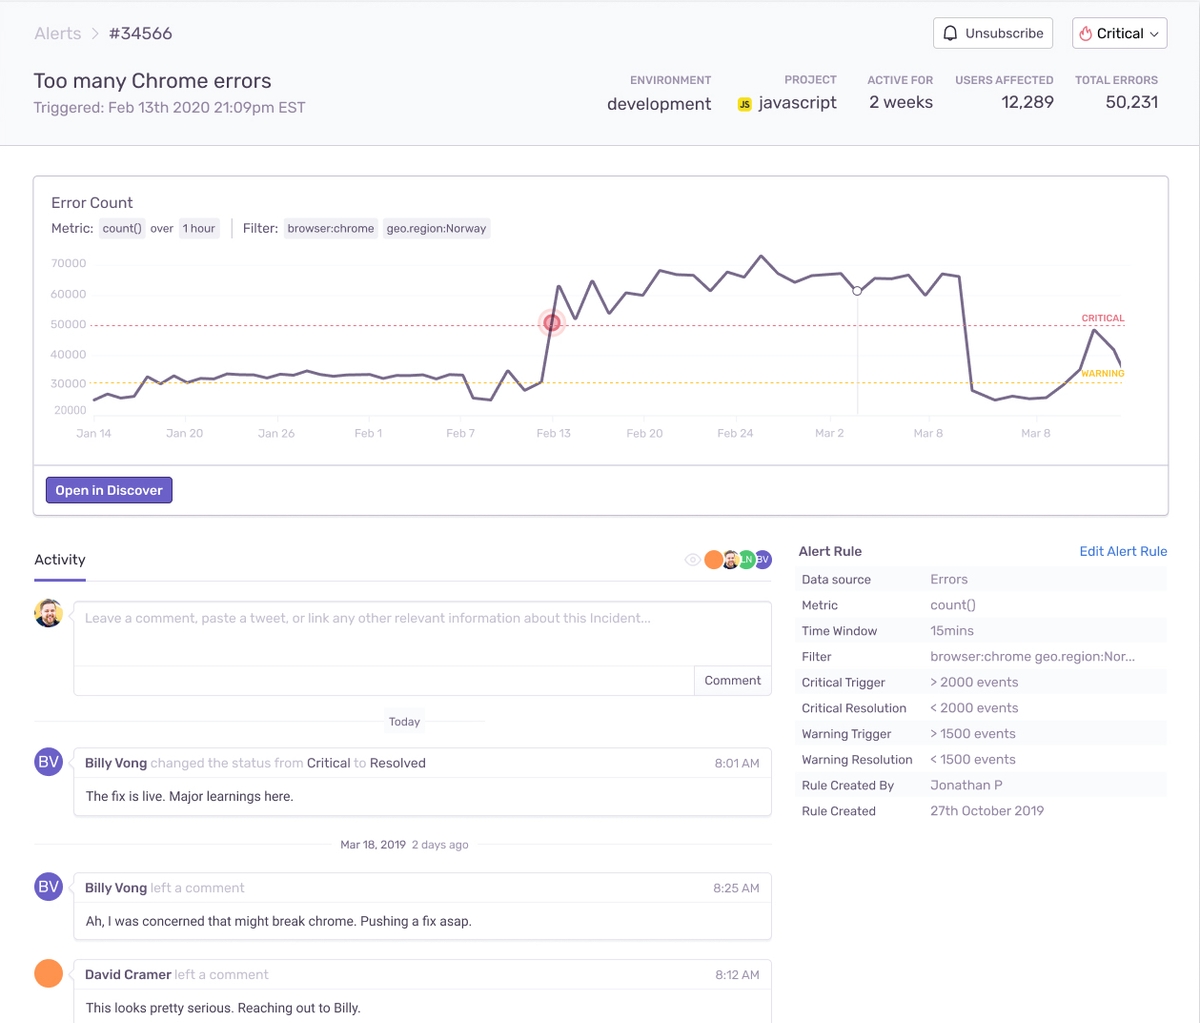Go to Alerts in the breadcrumb

(x=58, y=33)
